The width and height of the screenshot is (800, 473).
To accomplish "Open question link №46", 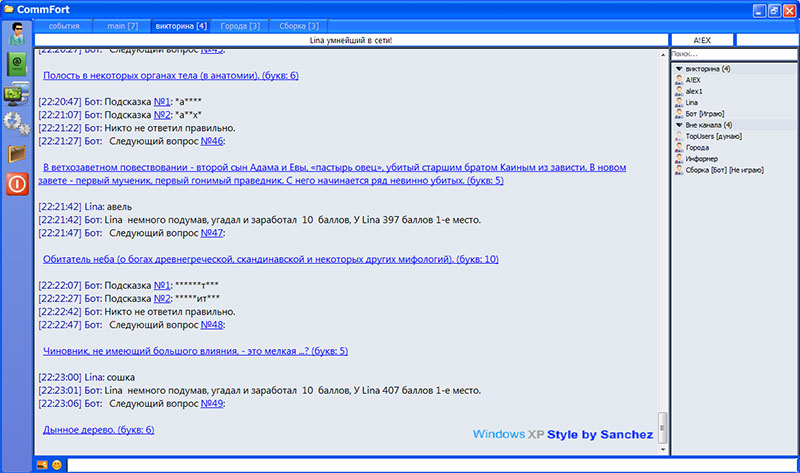I will 210,141.
